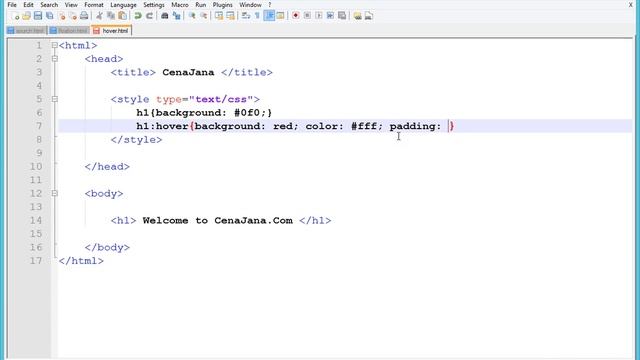Click the closing </html> tag on line 17

click(81, 261)
